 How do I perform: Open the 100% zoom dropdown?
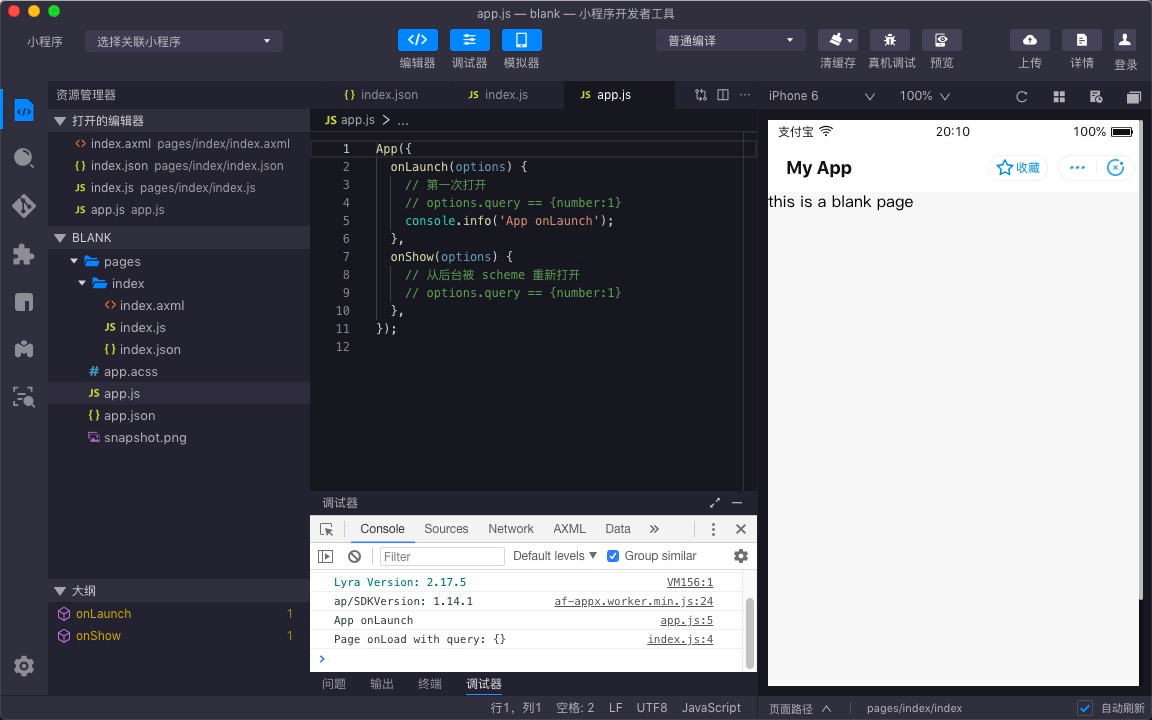tap(924, 96)
